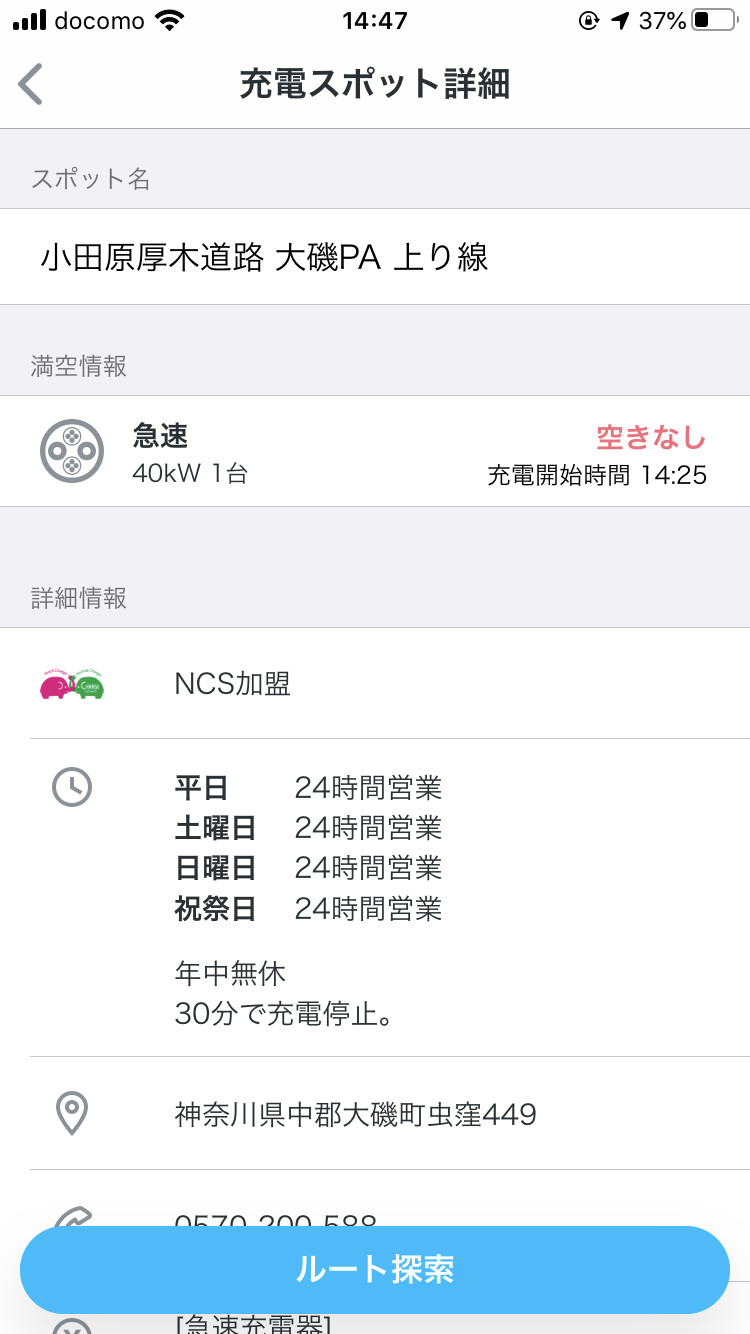Tap the Wi-Fi status icon
Viewport: 750px width, 1334px height.
(x=170, y=20)
